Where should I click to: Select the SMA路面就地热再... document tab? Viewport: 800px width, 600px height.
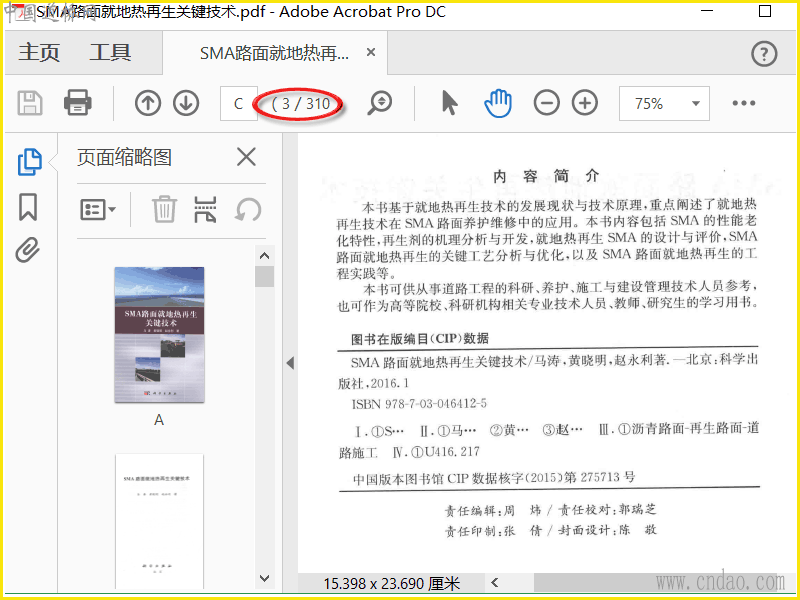tap(274, 53)
